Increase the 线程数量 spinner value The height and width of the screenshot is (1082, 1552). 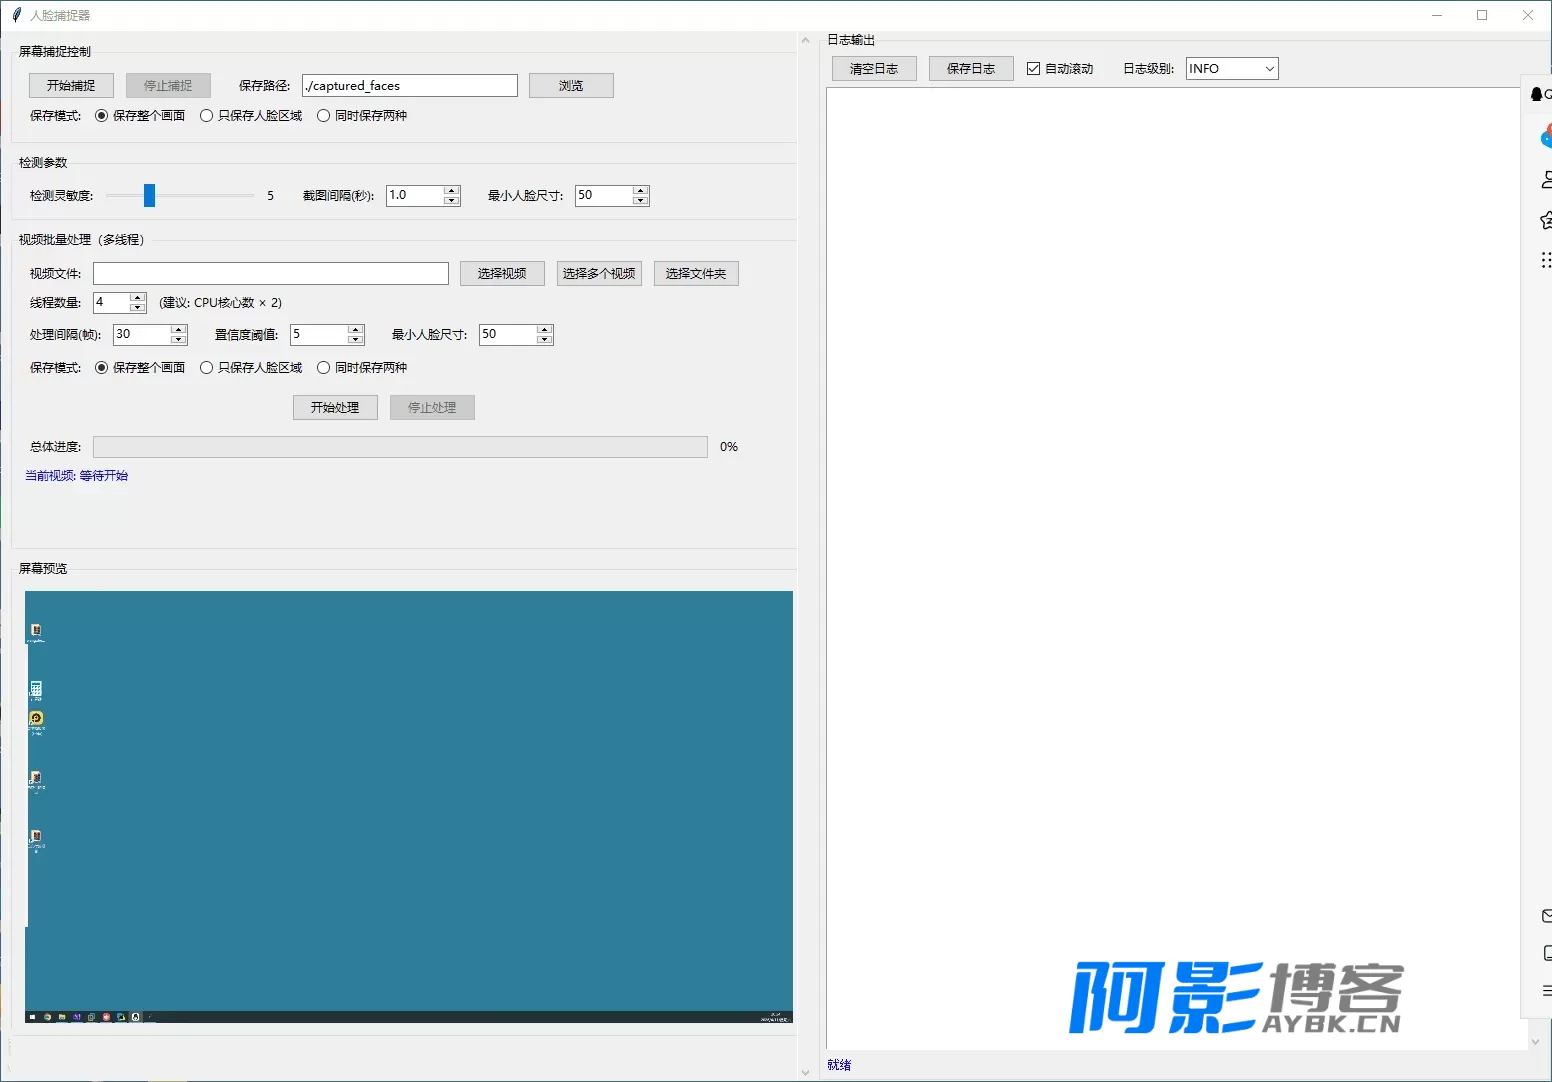pyautogui.click(x=138, y=297)
